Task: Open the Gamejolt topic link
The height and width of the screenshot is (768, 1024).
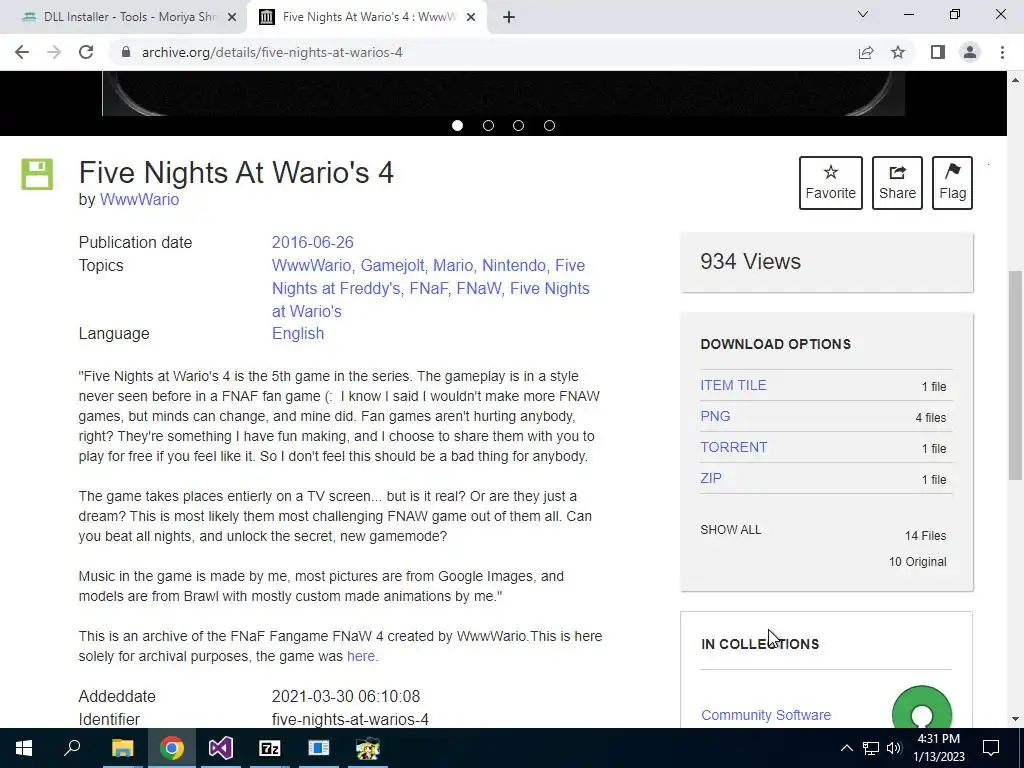Action: pyautogui.click(x=394, y=265)
